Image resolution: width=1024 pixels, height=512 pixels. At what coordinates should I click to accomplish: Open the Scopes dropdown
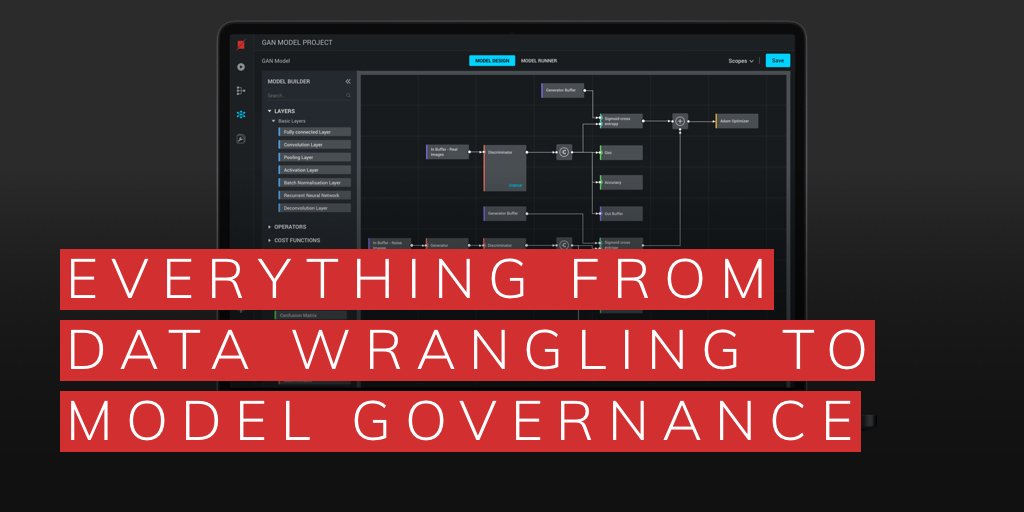click(x=741, y=61)
